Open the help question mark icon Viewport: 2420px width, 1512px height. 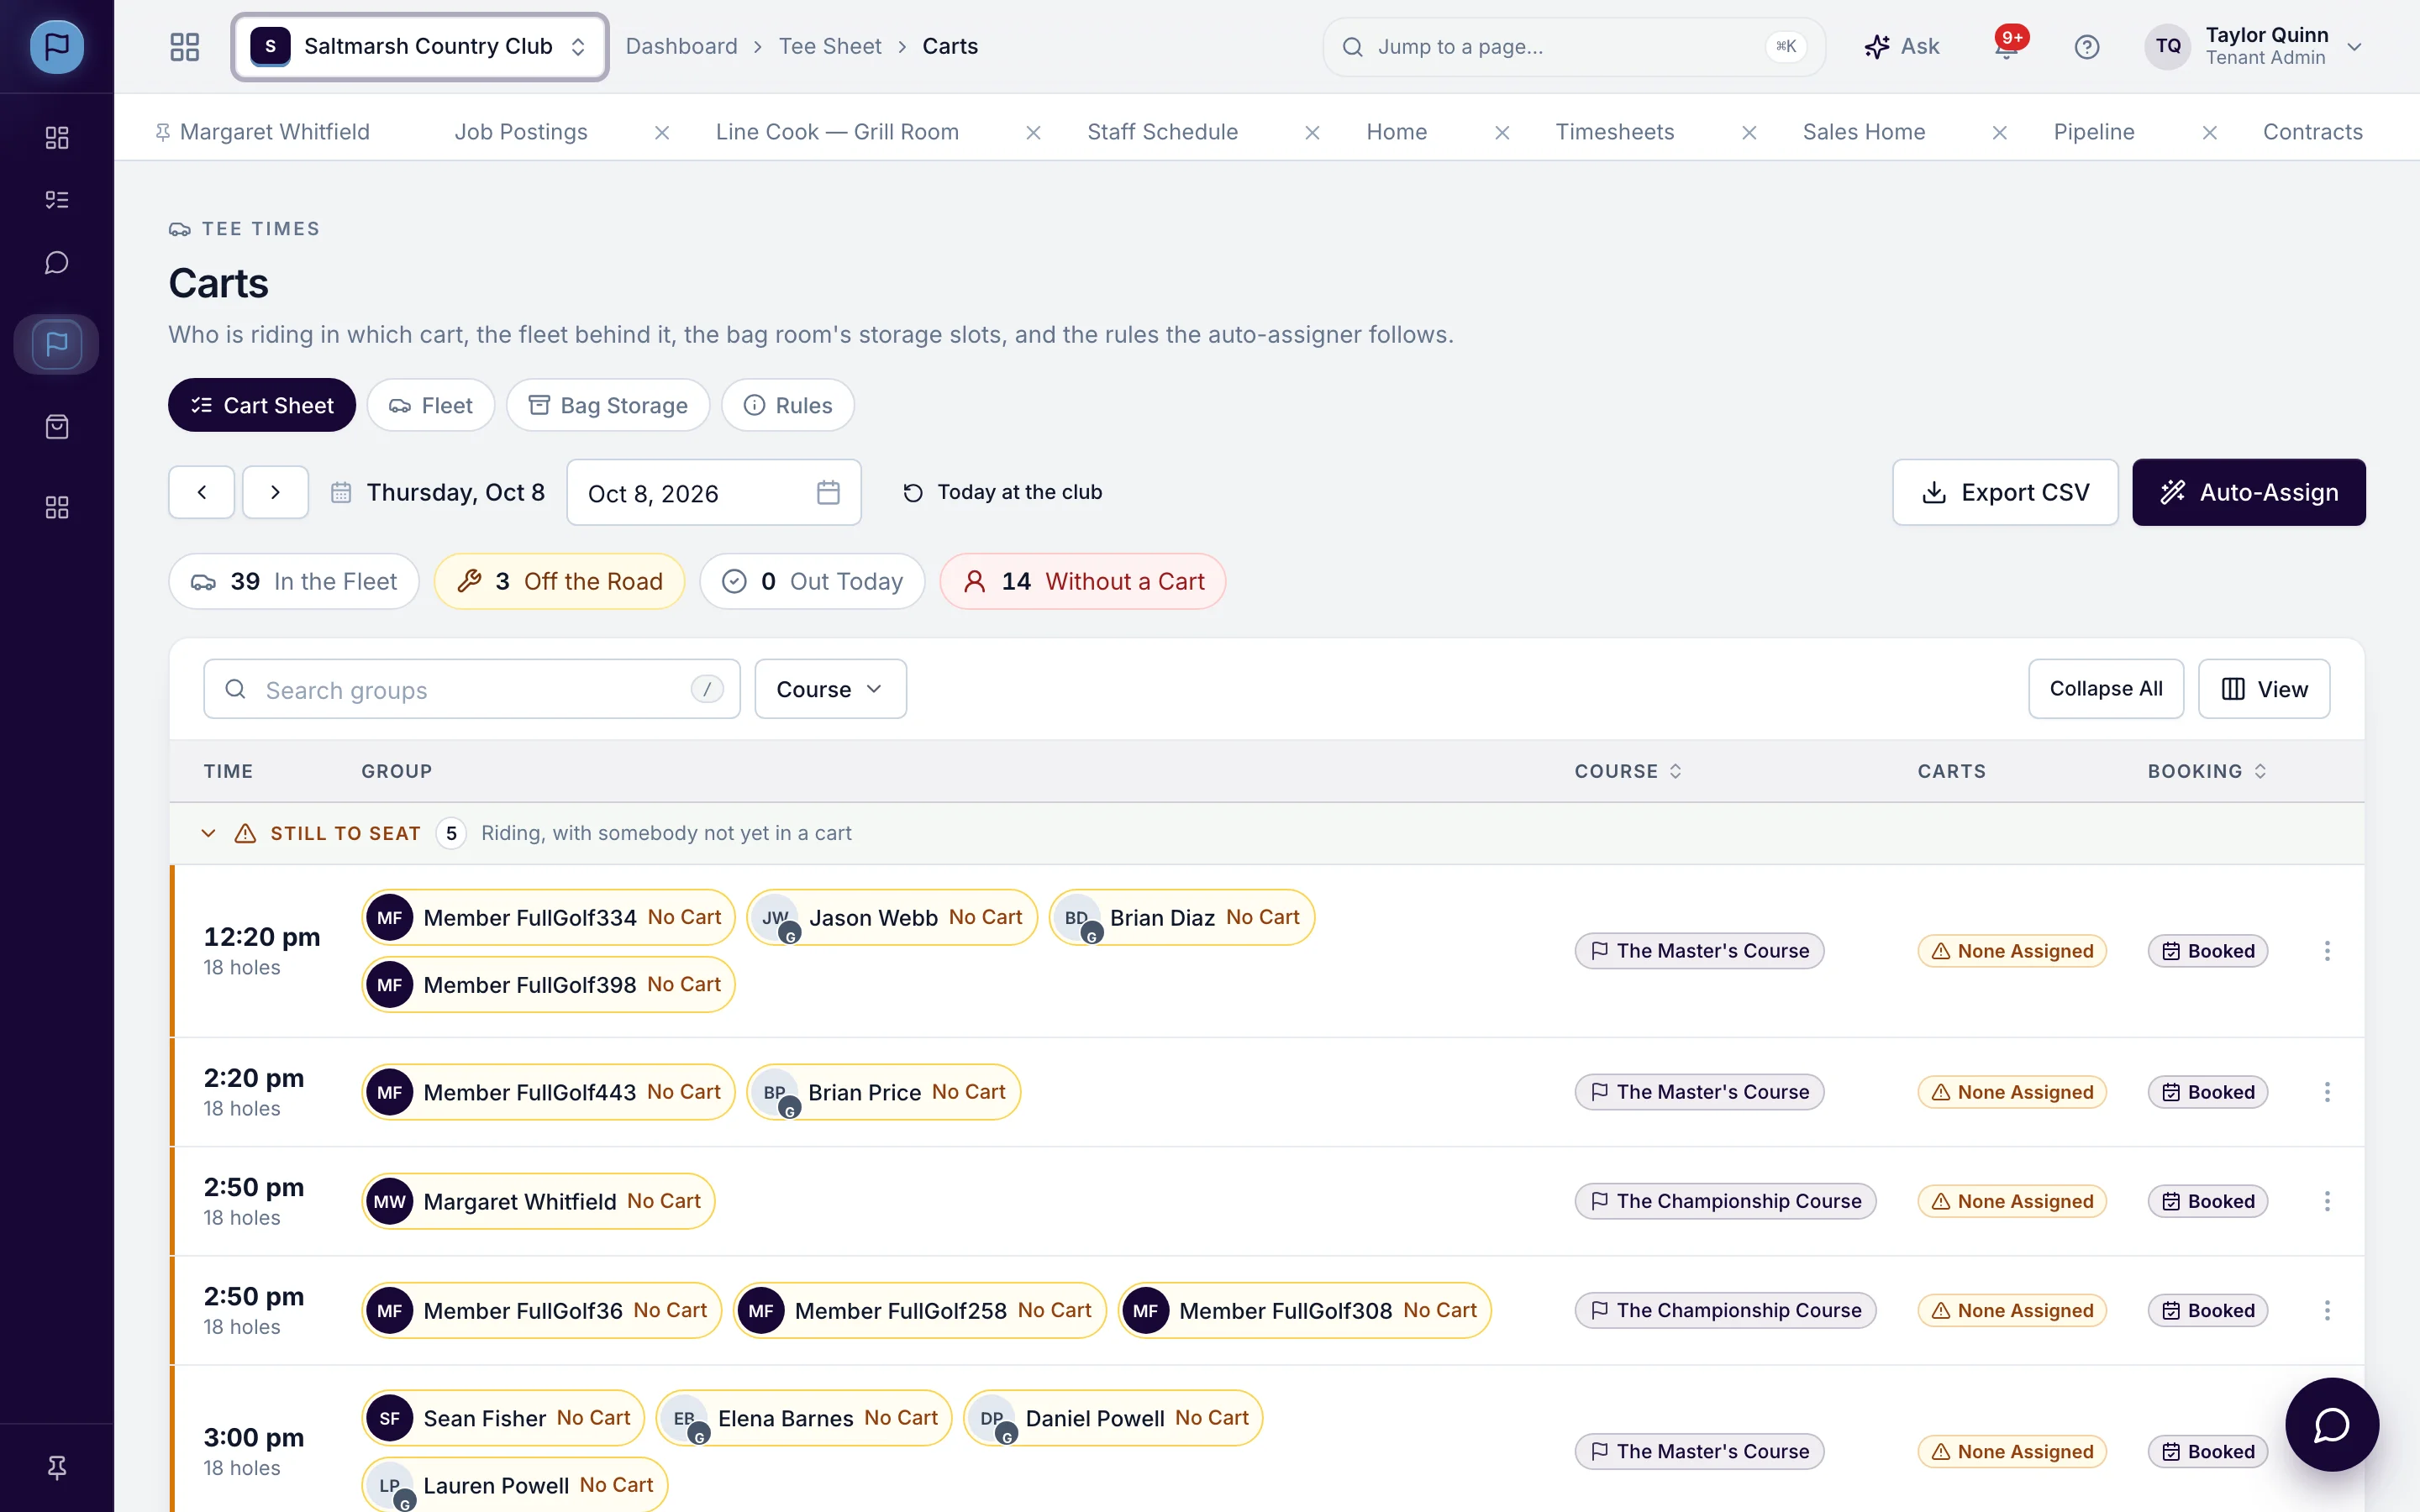(2087, 46)
